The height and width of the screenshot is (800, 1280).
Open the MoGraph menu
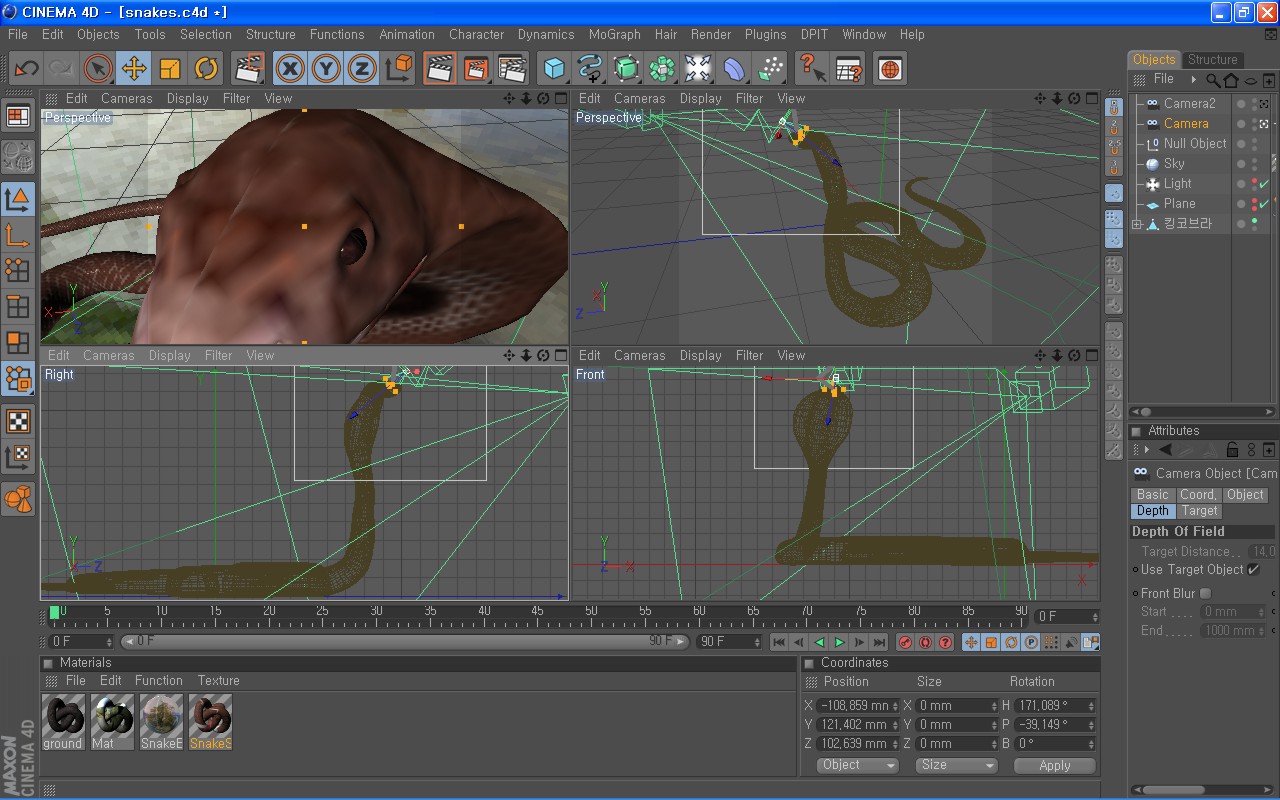pos(614,34)
